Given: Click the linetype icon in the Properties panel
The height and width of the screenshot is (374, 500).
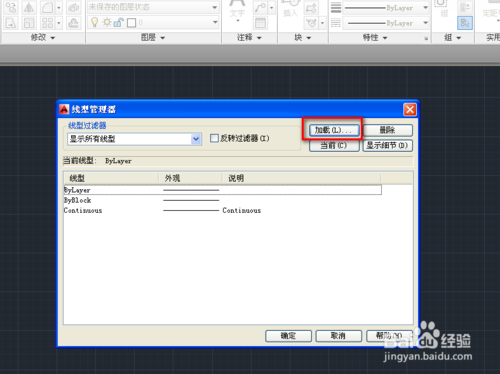Looking at the screenshot, I should tap(336, 23).
